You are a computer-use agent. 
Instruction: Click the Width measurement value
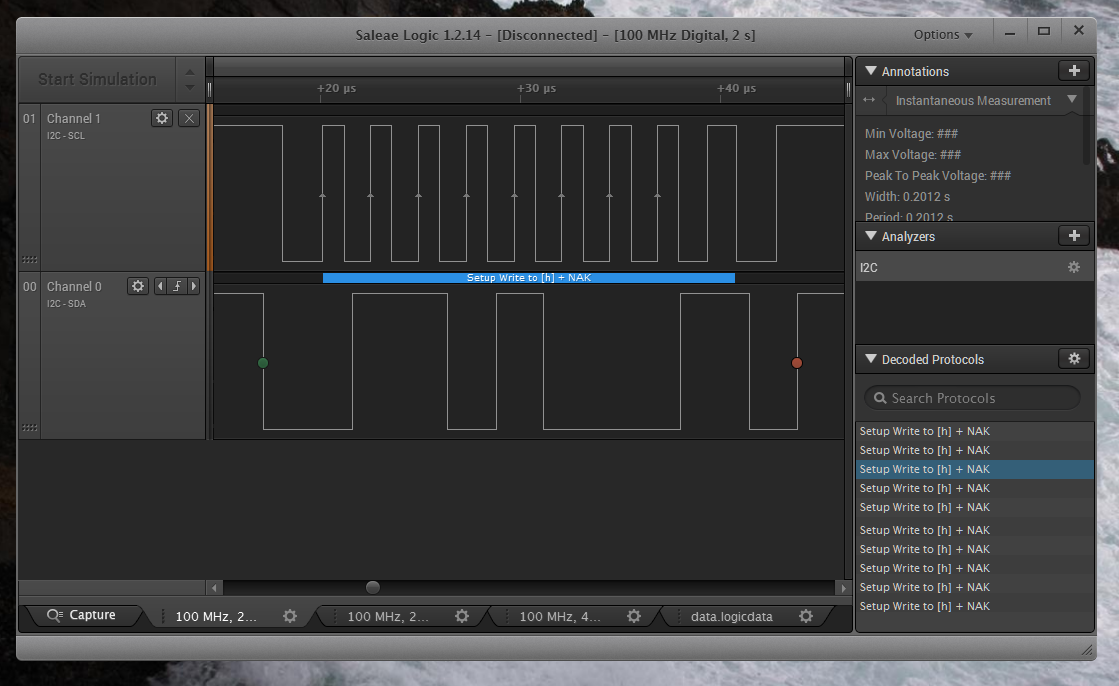coord(907,196)
